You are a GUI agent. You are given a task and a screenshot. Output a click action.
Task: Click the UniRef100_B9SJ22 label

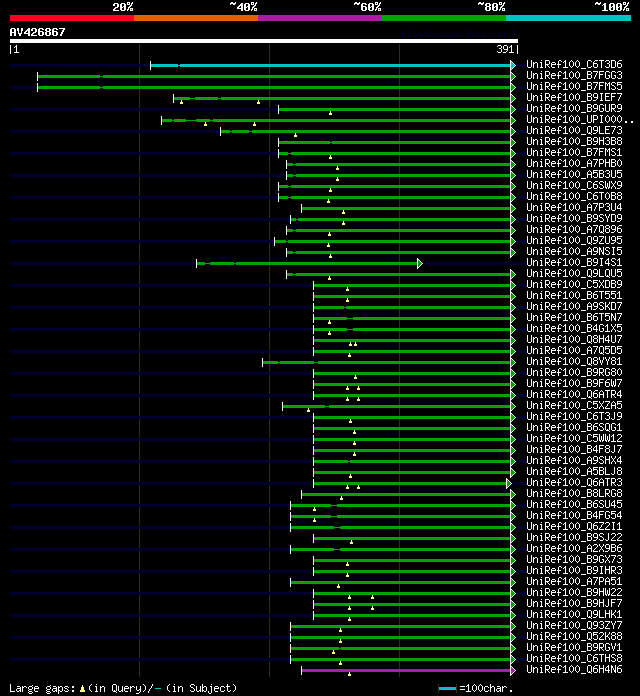(574, 537)
